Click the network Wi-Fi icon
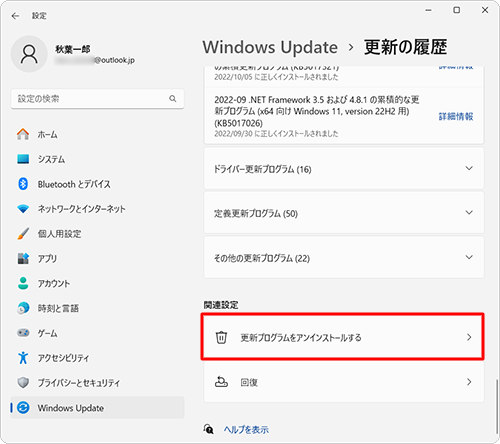500x444 pixels. pyautogui.click(x=23, y=209)
